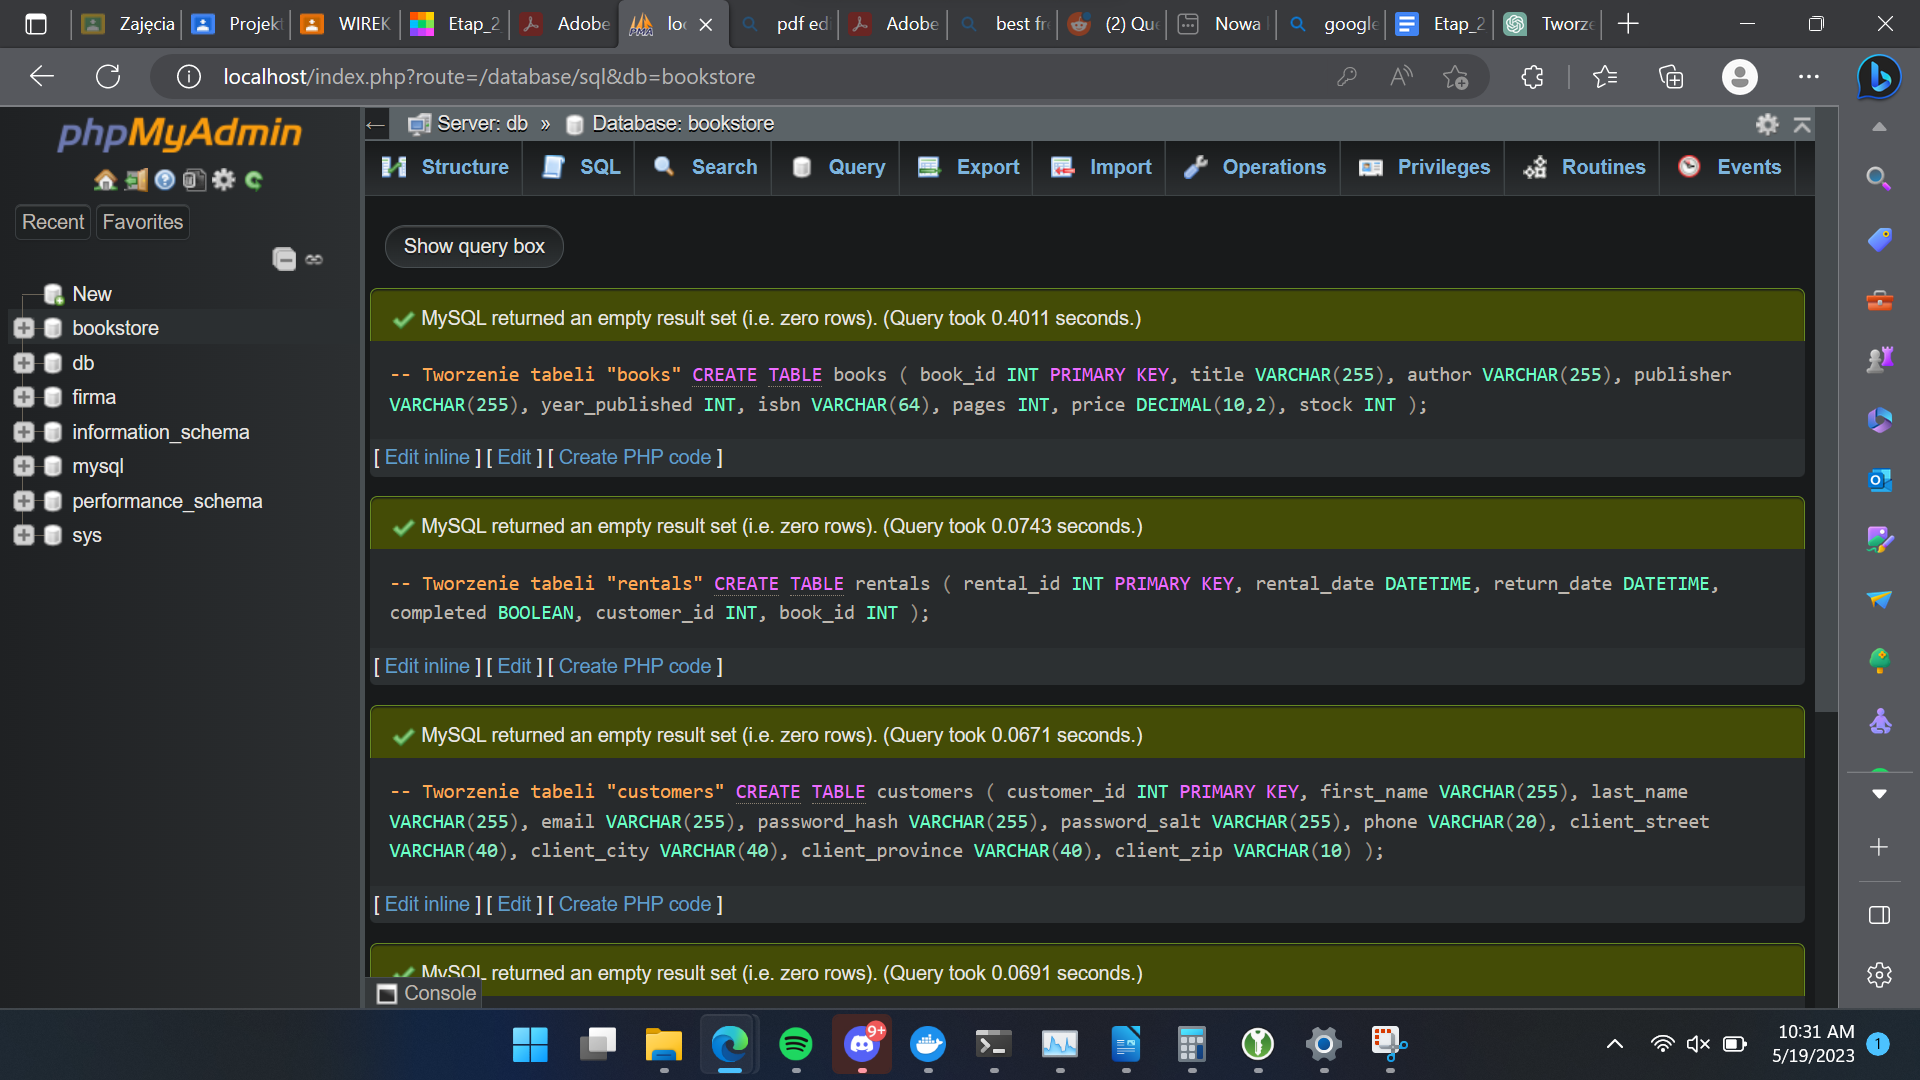
Task: Expand the mysql database node
Action: pos(24,466)
